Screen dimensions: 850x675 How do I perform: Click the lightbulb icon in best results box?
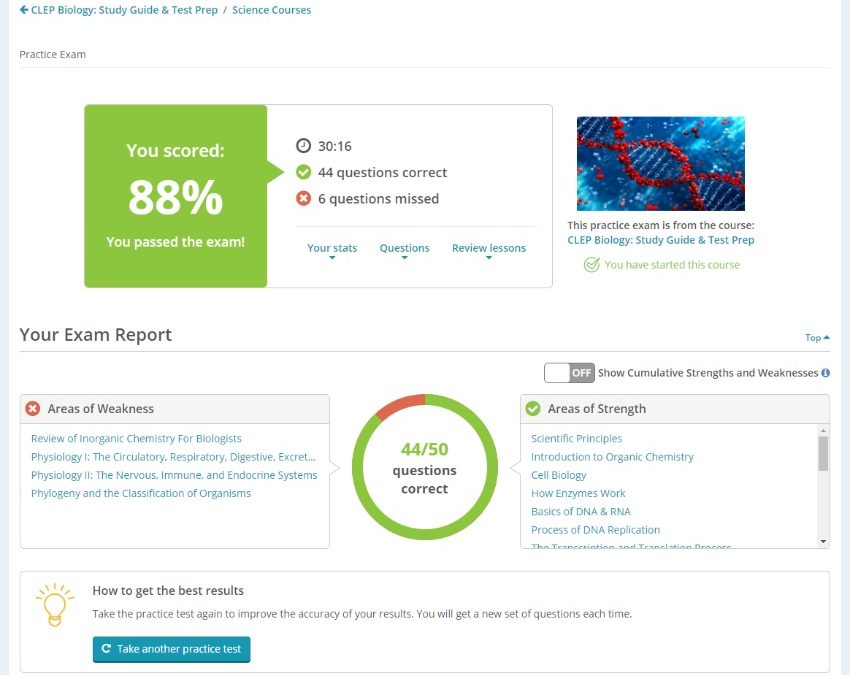coord(55,605)
